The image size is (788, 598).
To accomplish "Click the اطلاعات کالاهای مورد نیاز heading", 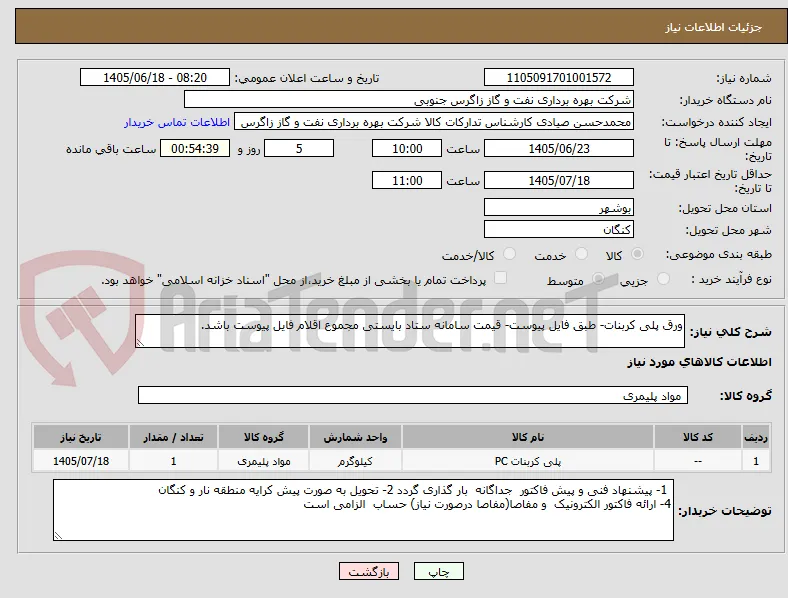I will coord(699,362).
